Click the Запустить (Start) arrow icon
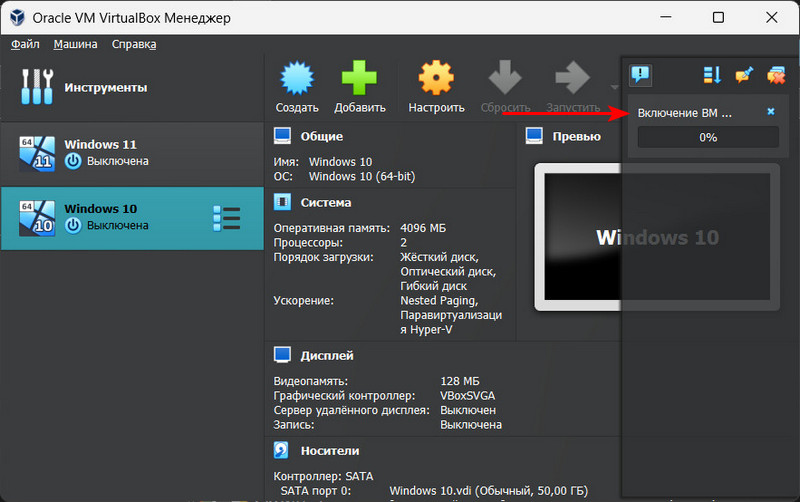Screen dimensions: 800x502 (x=572, y=78)
